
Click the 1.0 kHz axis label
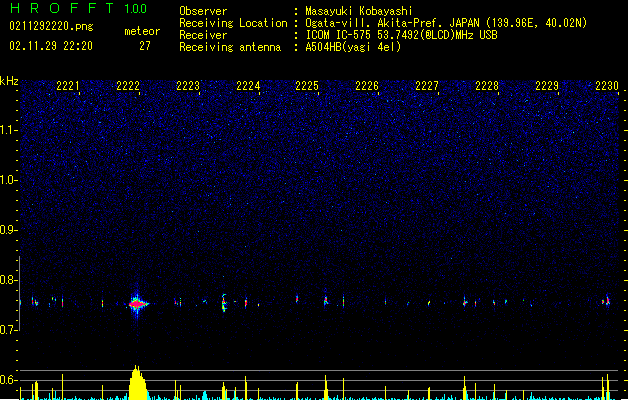tap(9, 180)
